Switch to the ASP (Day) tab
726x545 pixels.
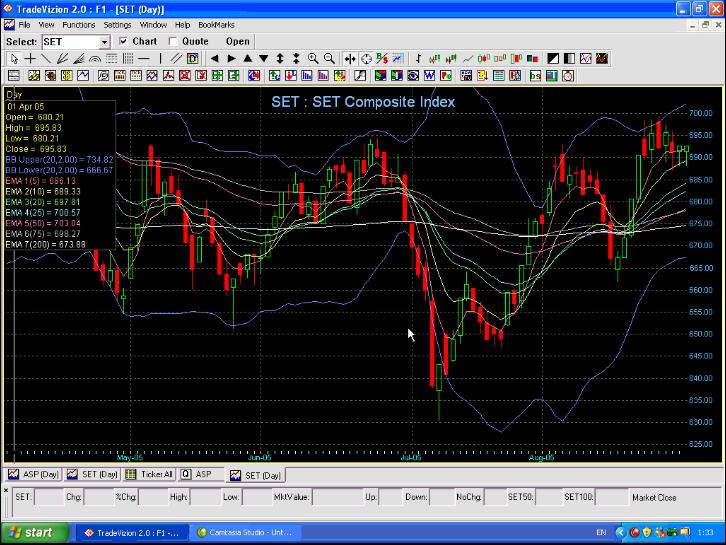pyautogui.click(x=34, y=474)
